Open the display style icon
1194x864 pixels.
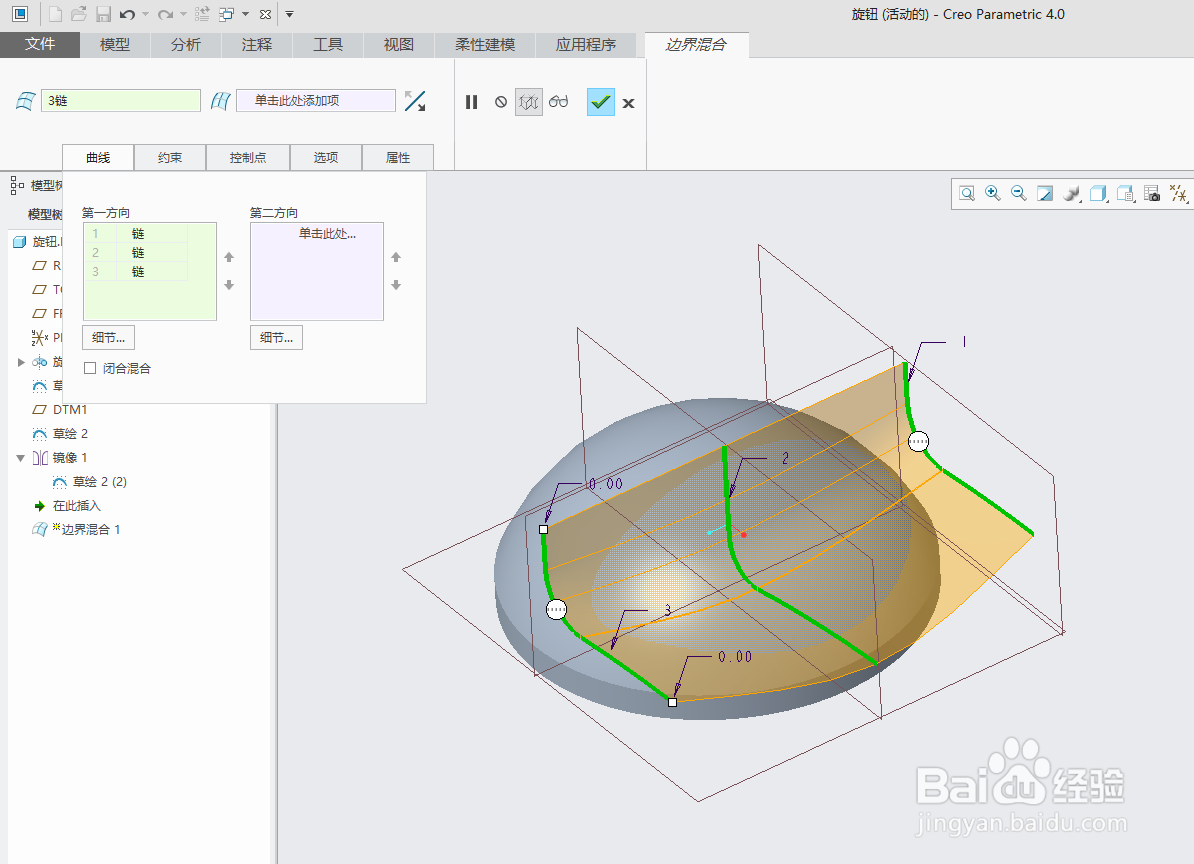pyautogui.click(x=1072, y=193)
